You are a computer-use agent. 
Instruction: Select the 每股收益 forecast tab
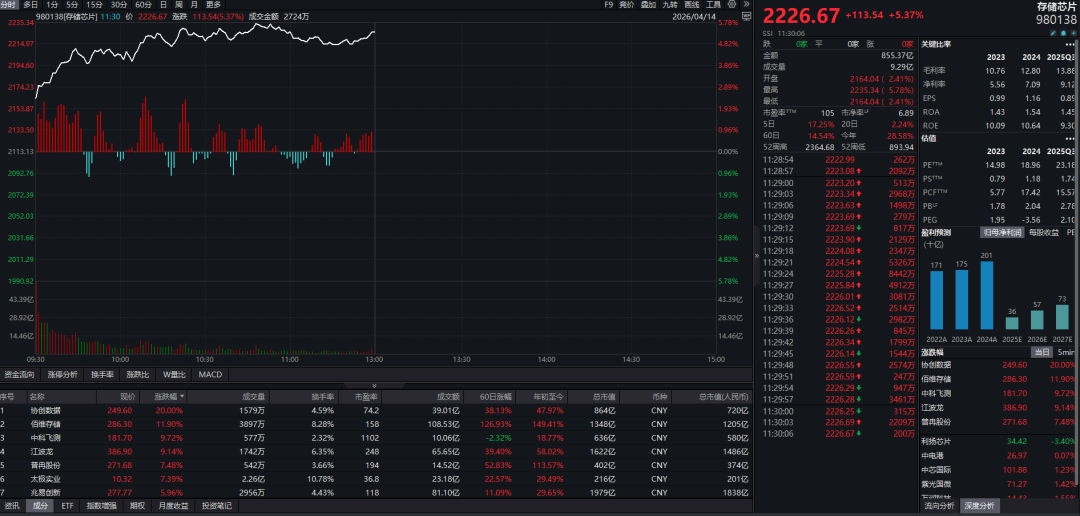pos(1043,232)
